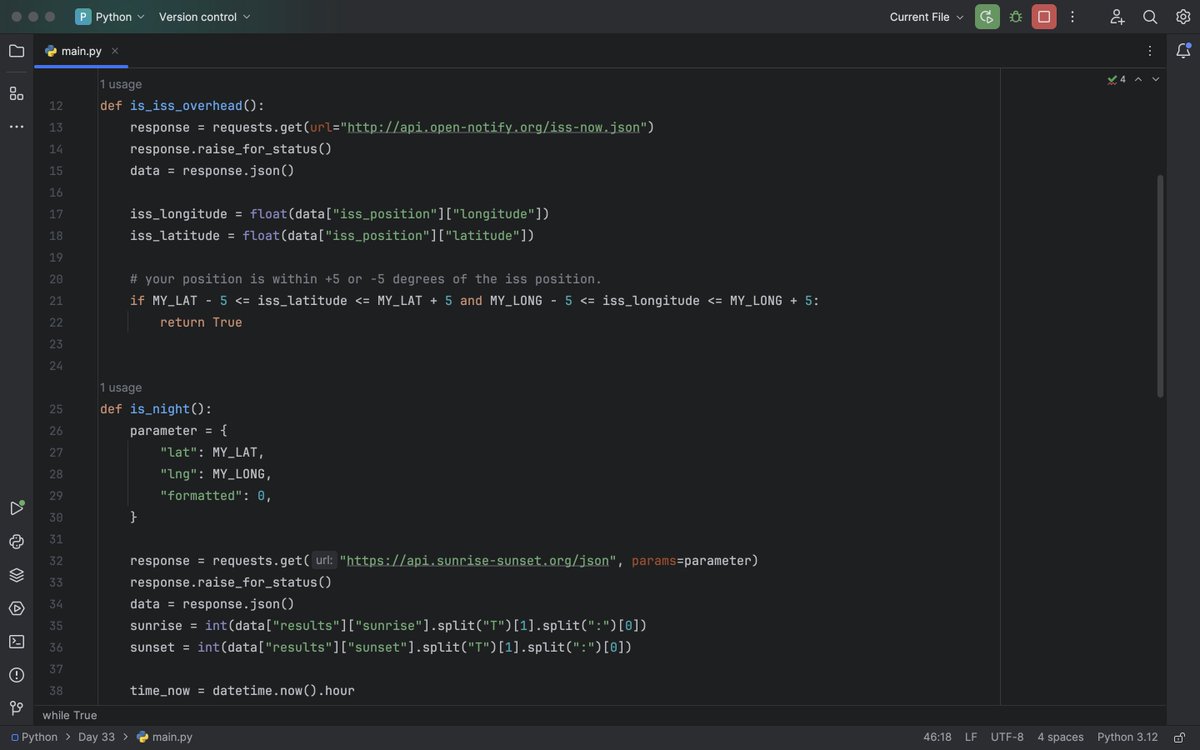Open the Notifications bell icon
Image resolution: width=1200 pixels, height=750 pixels.
[x=1183, y=51]
